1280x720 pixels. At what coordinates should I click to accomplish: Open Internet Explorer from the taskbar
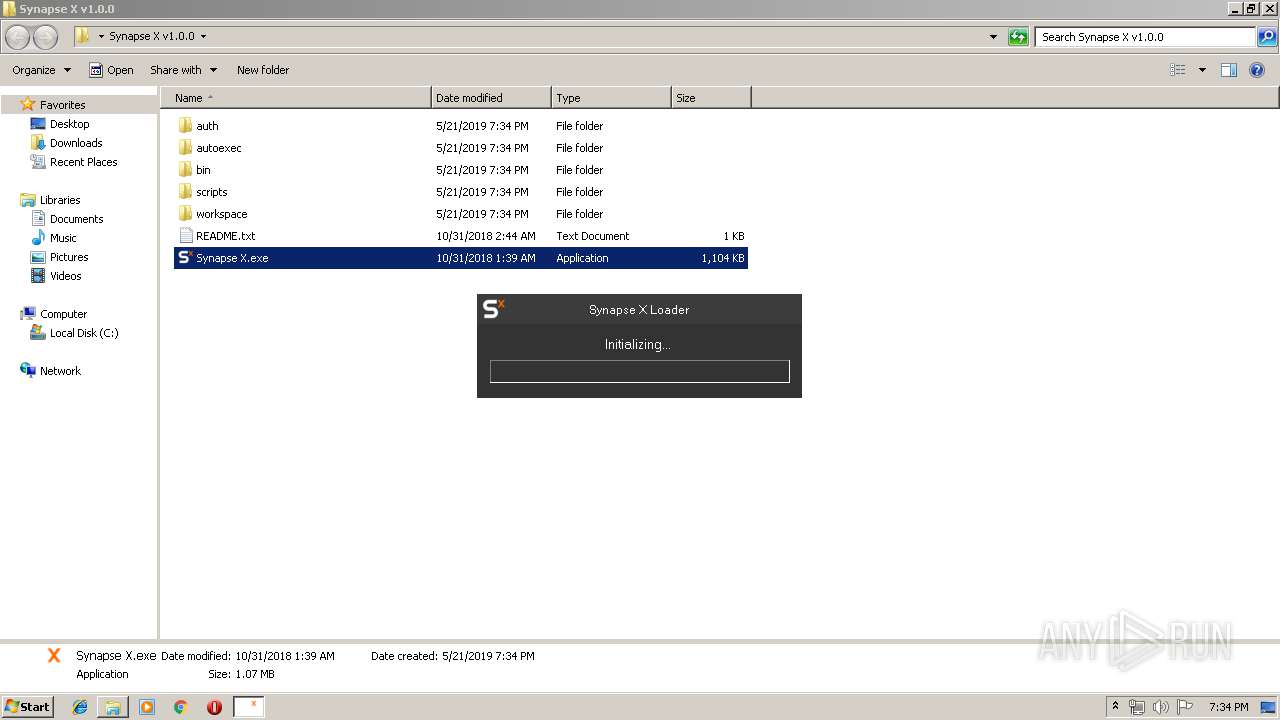tap(80, 707)
